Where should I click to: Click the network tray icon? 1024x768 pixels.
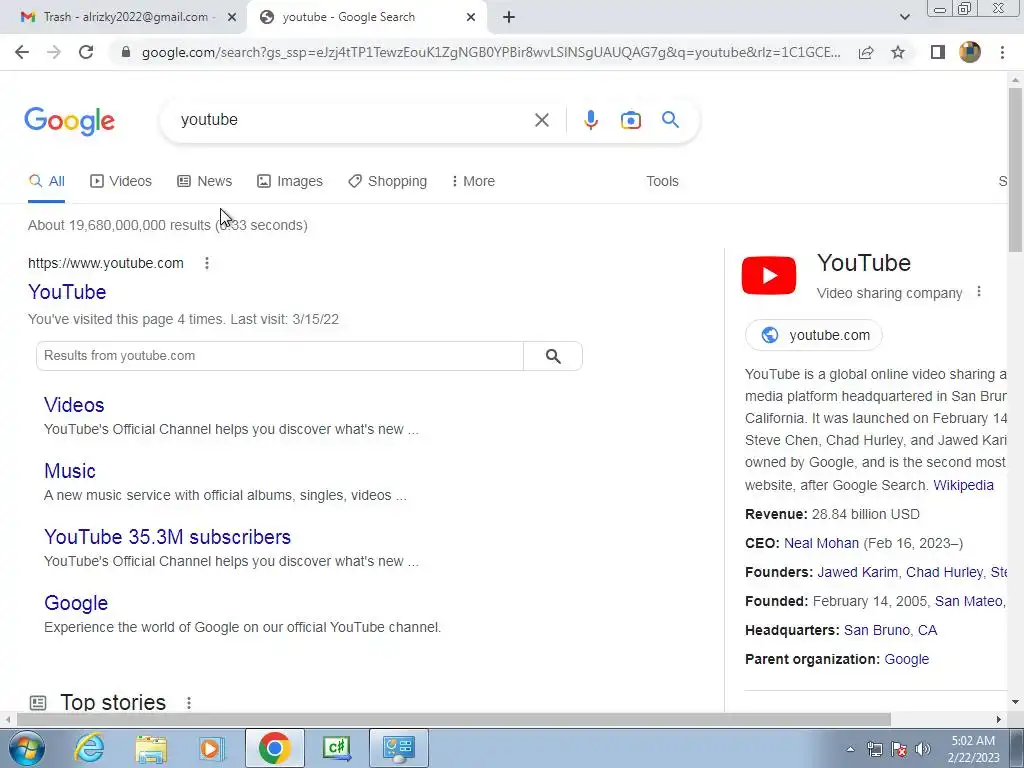point(874,749)
